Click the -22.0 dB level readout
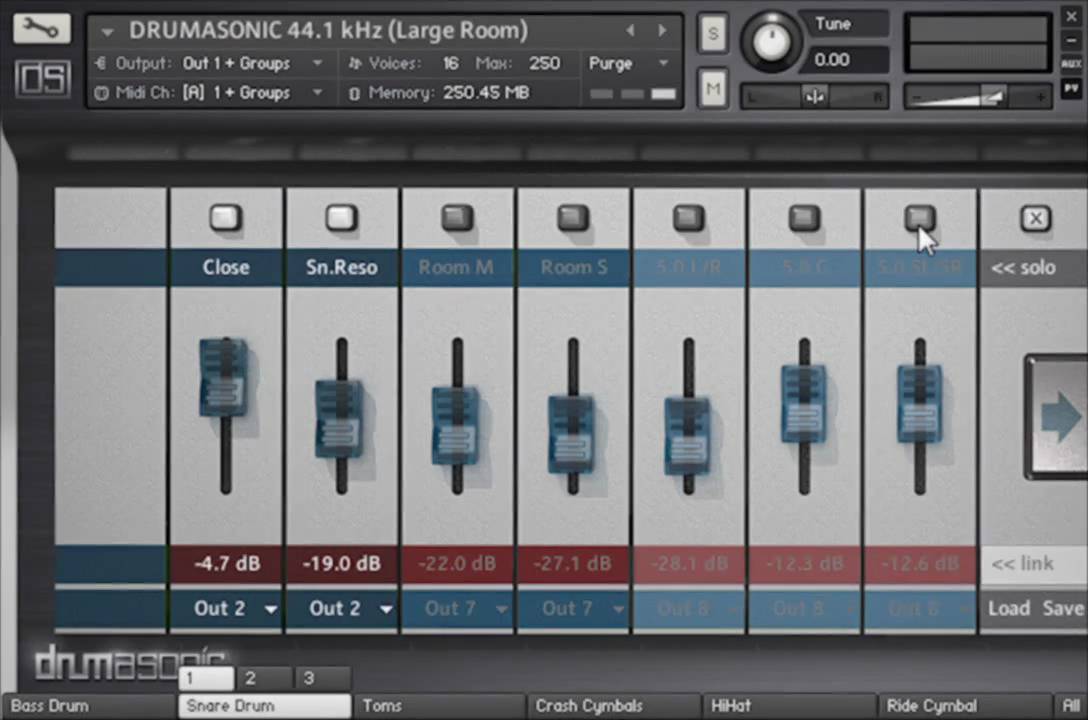 pyautogui.click(x=457, y=563)
